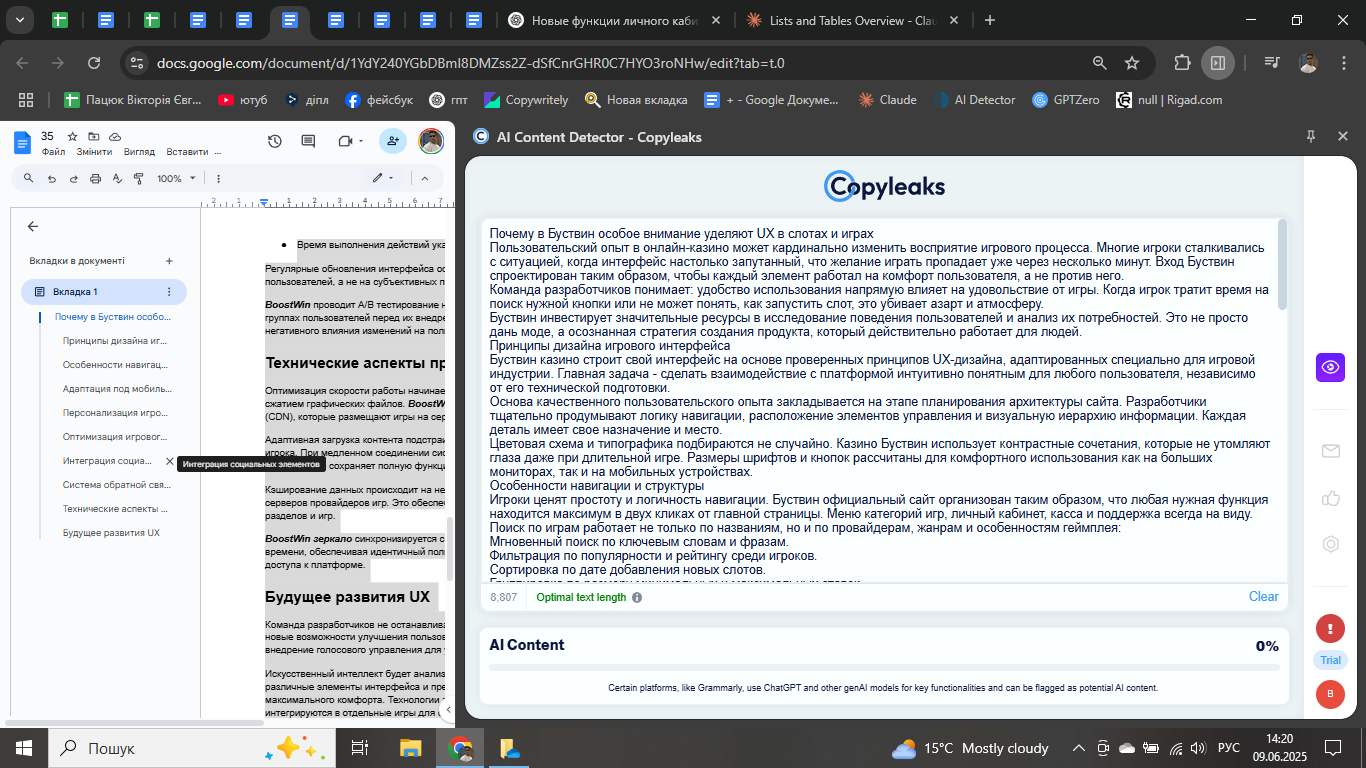This screenshot has width=1366, height=768.
Task: Switch to Lists and Tables Overview tab
Action: (x=852, y=20)
